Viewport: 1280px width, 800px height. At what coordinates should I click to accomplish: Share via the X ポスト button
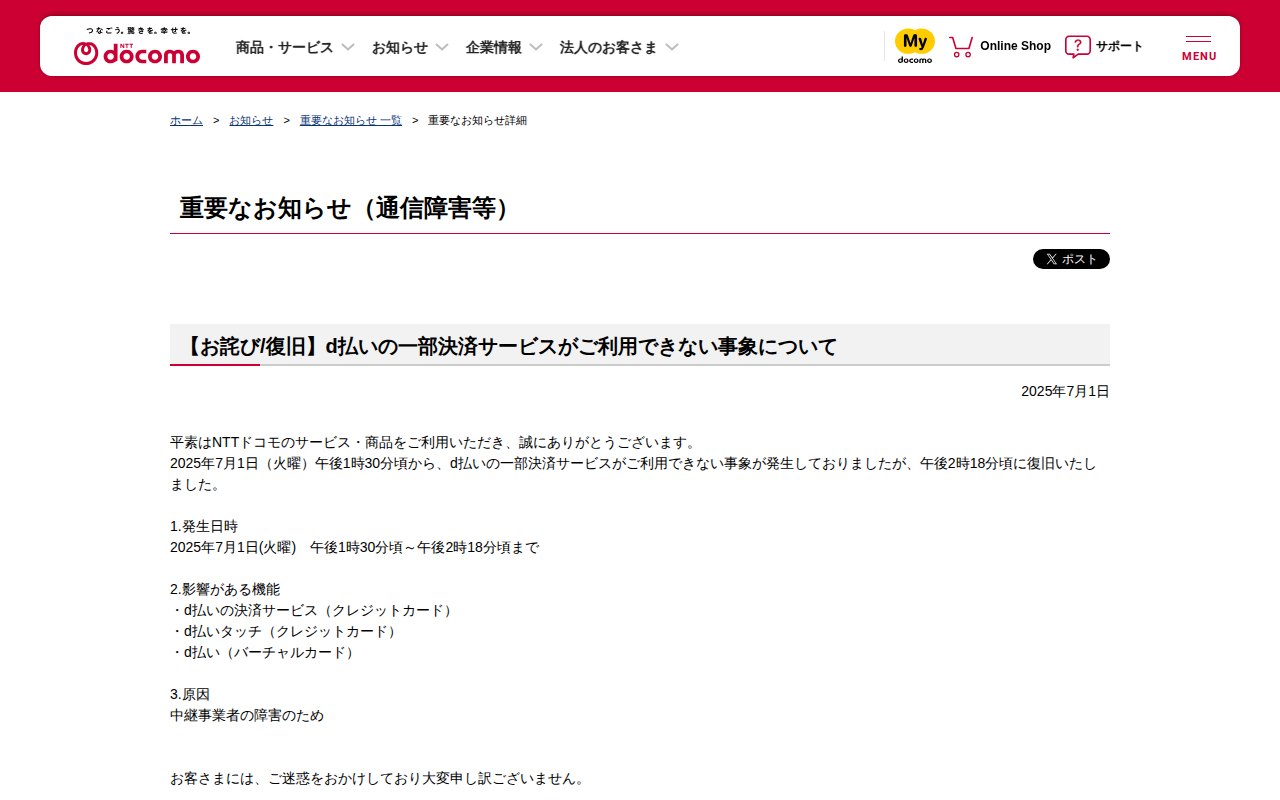(1071, 259)
